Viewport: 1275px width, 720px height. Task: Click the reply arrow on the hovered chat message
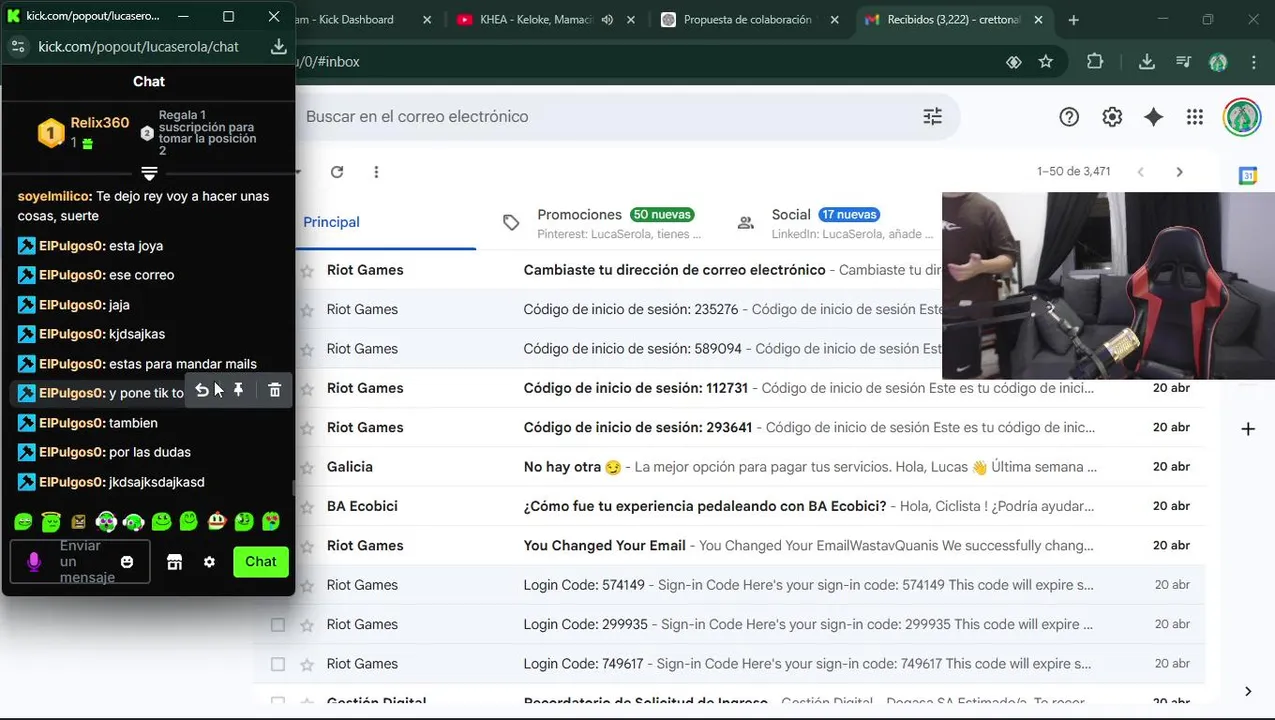(x=202, y=390)
